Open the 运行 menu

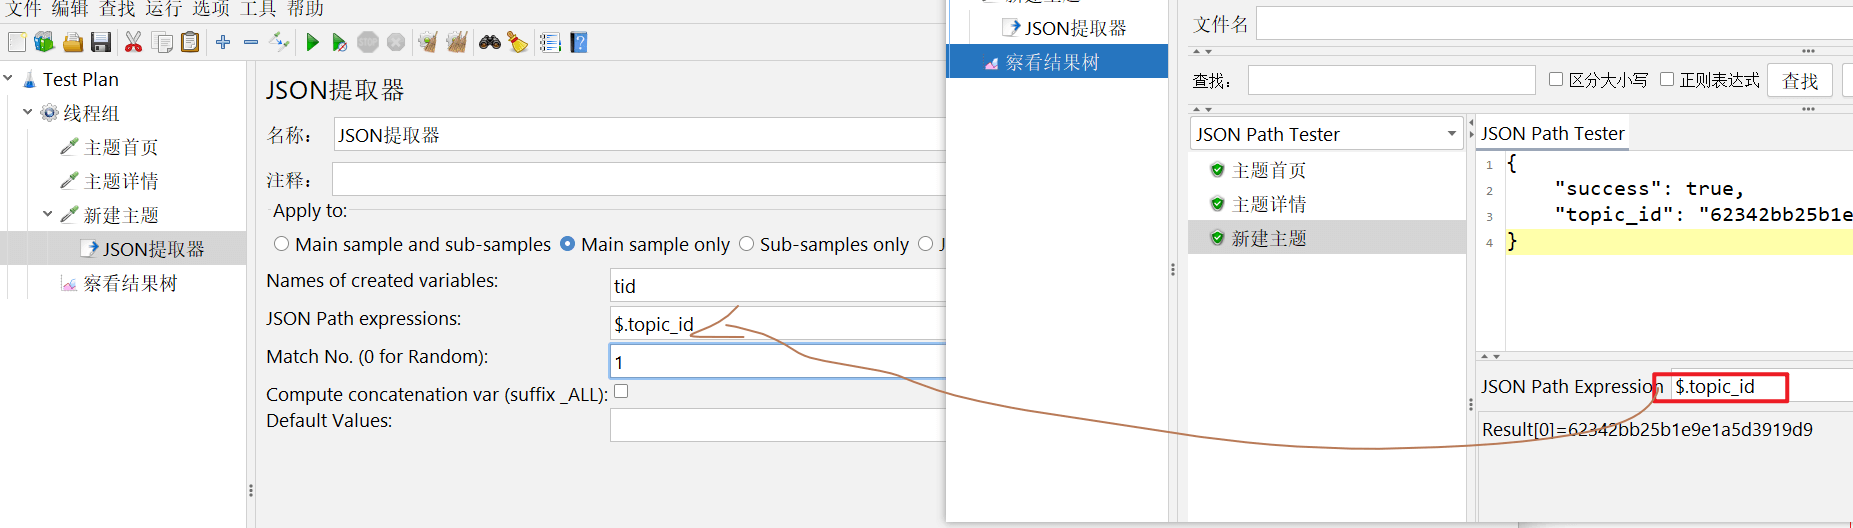(164, 9)
